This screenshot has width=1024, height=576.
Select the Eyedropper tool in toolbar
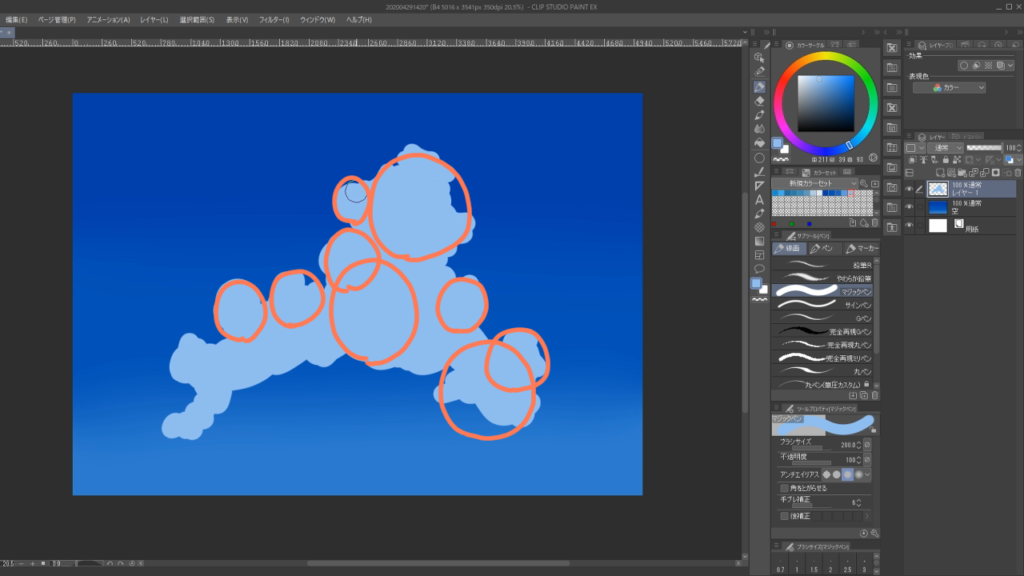759,72
